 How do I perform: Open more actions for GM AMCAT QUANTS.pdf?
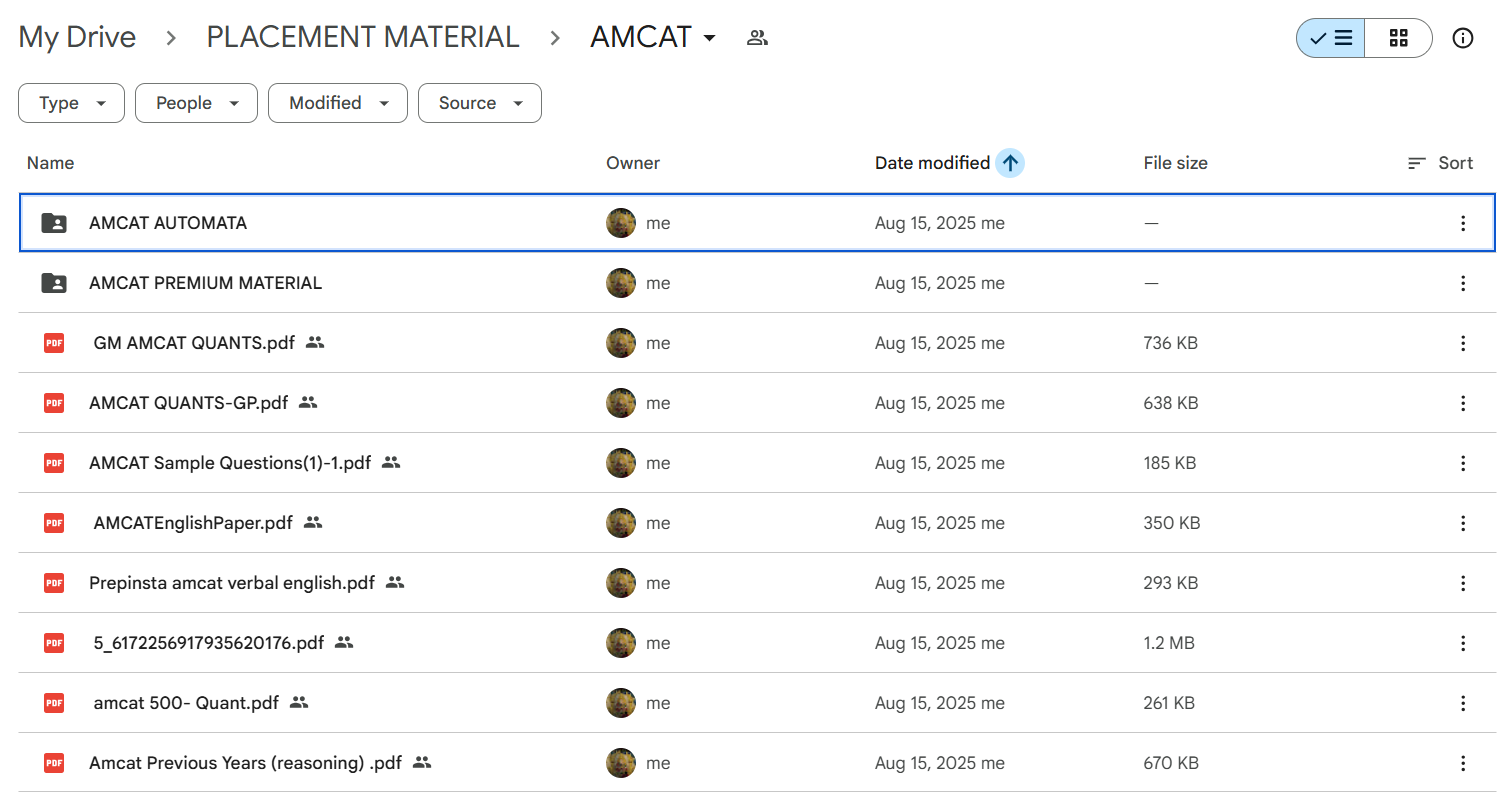pyautogui.click(x=1463, y=343)
